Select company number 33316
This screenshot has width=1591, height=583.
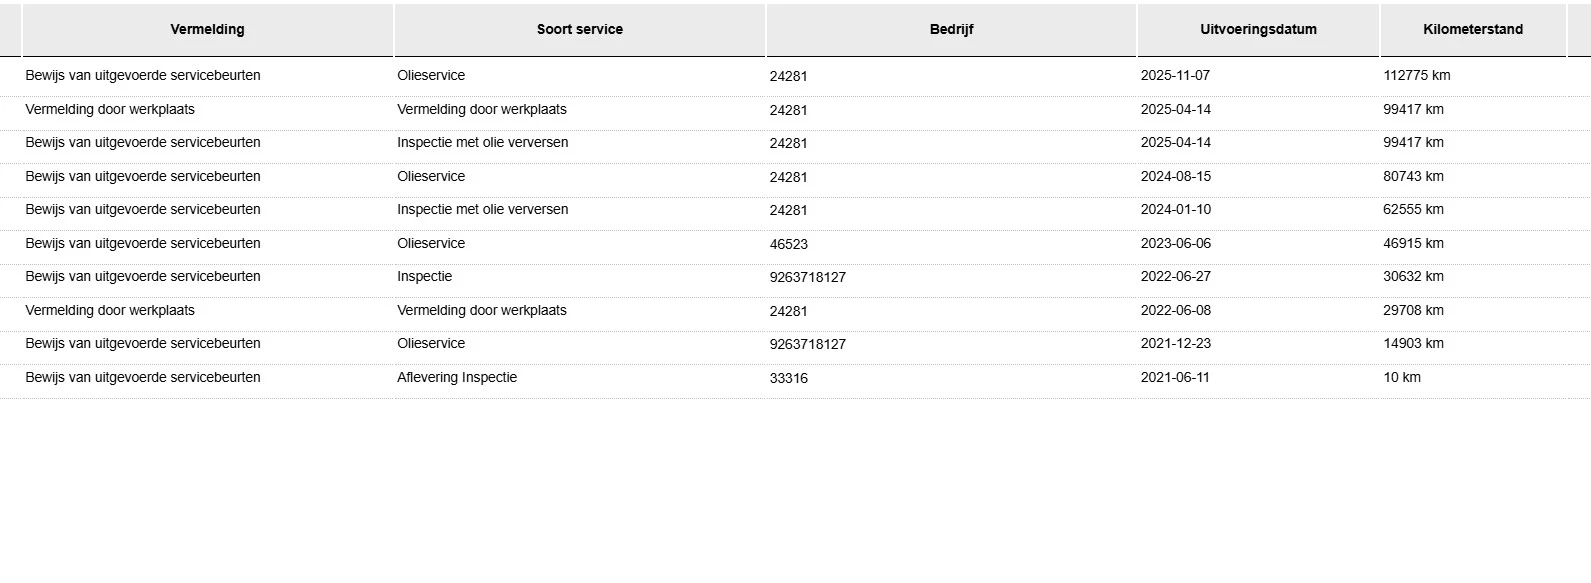(788, 378)
